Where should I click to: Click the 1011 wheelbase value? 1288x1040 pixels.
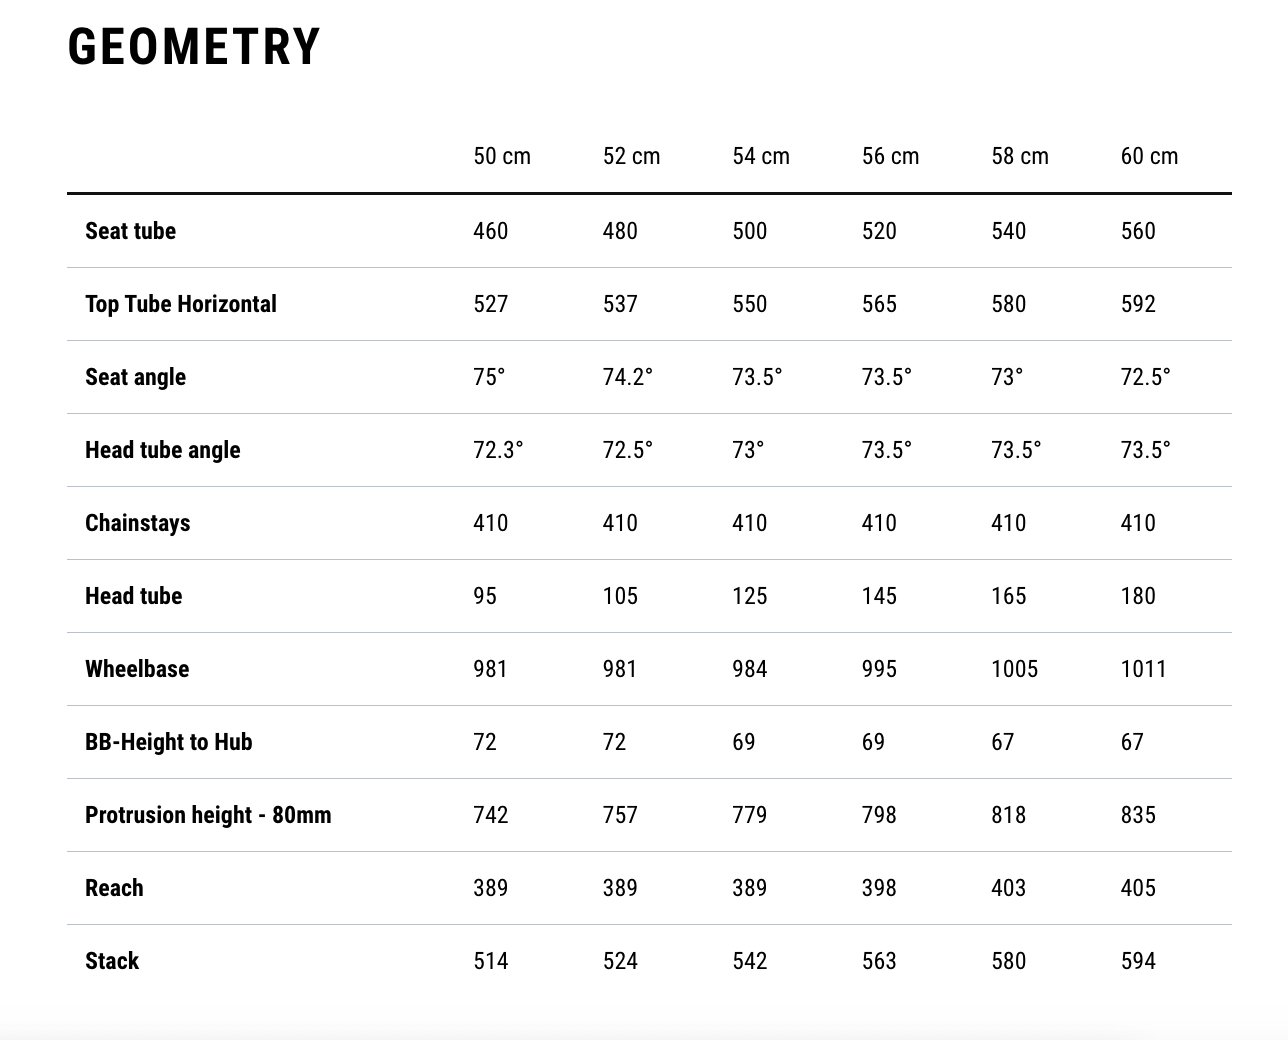[1143, 669]
